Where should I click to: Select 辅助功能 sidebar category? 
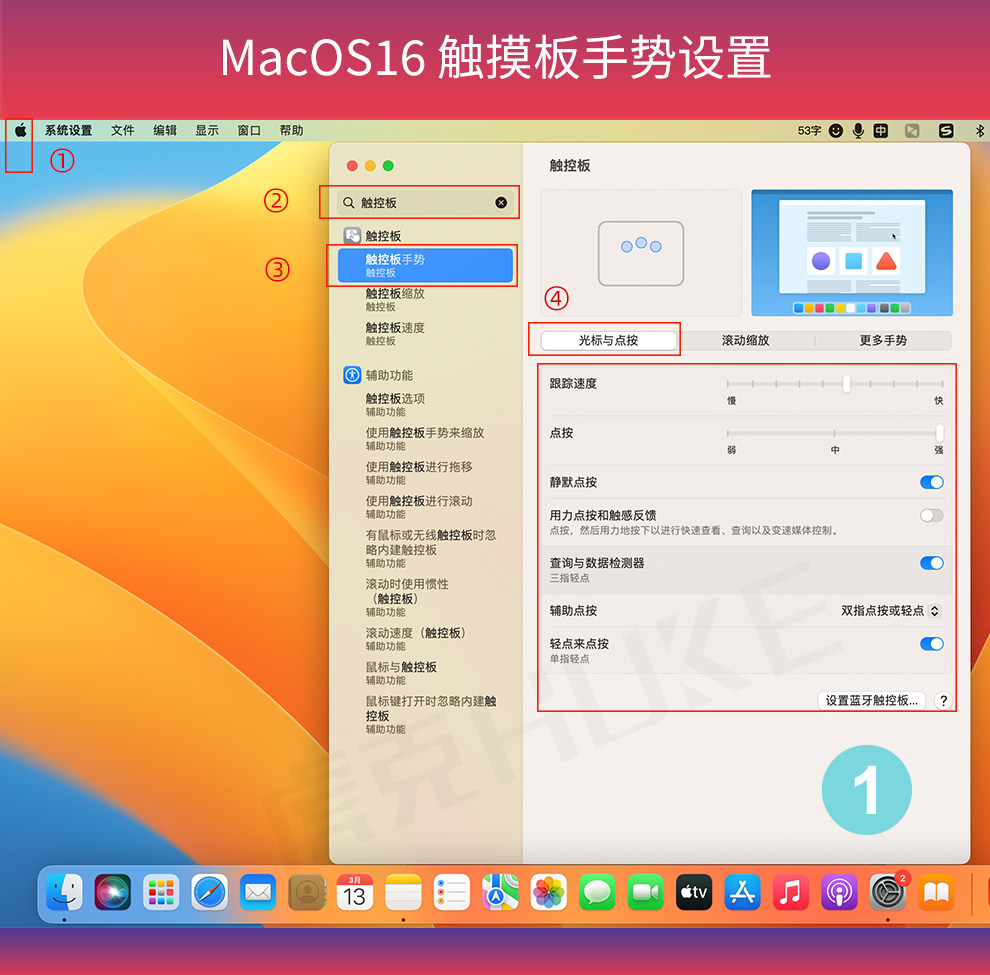(x=378, y=375)
